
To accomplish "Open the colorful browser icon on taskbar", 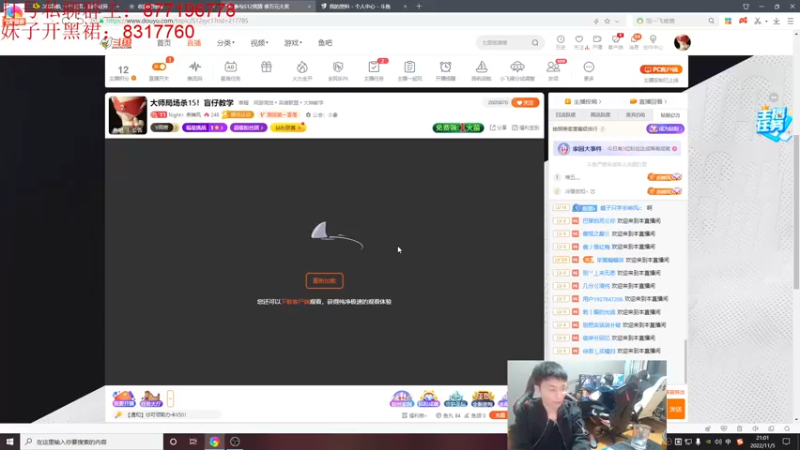I will [214, 442].
